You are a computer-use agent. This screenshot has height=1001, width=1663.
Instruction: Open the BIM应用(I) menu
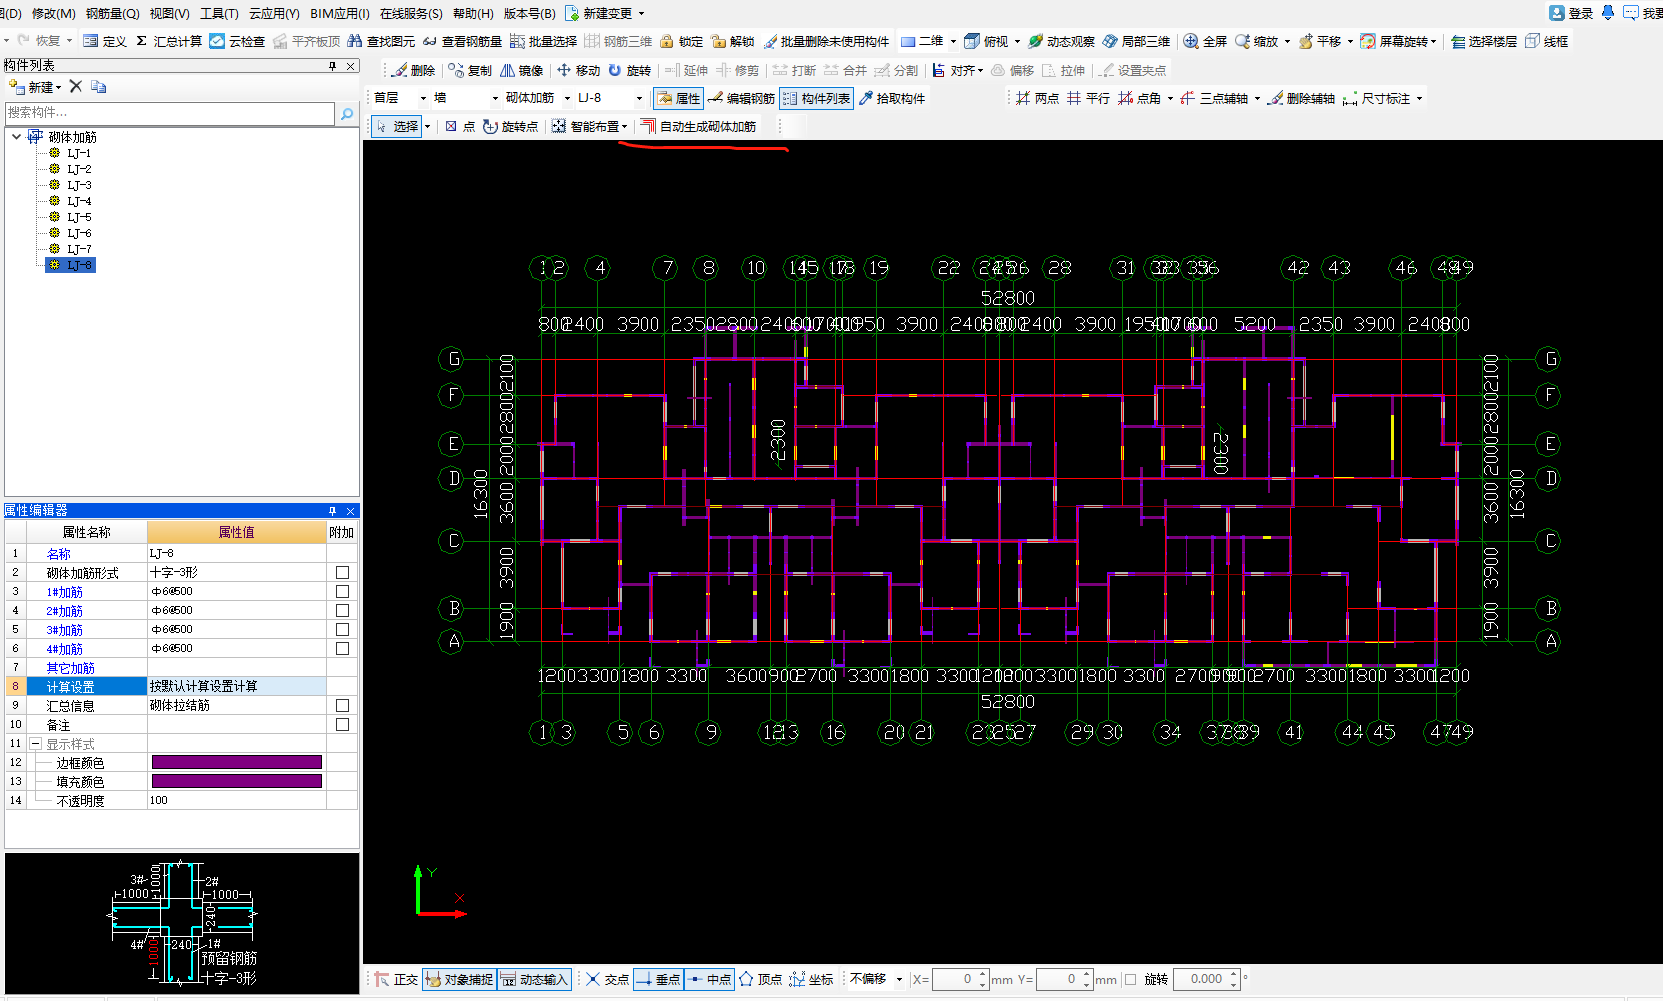[x=340, y=13]
